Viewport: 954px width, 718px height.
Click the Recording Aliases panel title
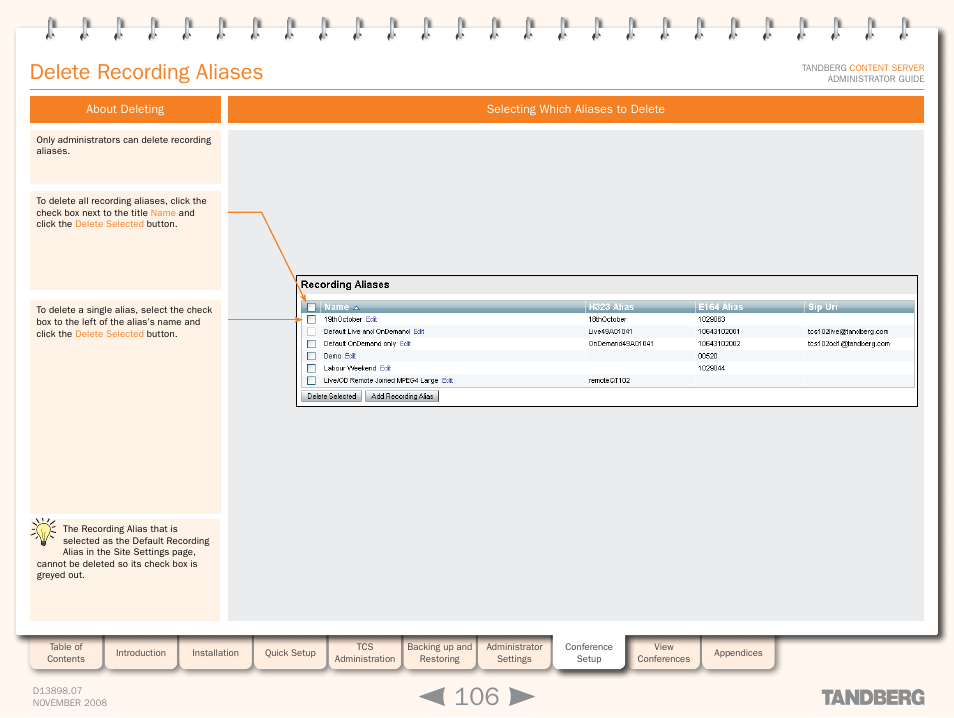click(345, 285)
